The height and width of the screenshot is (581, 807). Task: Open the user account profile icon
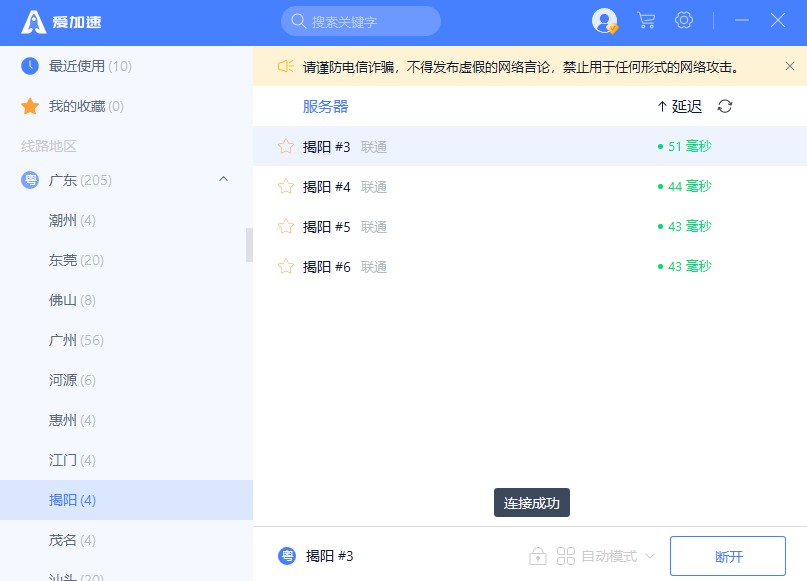pyautogui.click(x=604, y=21)
